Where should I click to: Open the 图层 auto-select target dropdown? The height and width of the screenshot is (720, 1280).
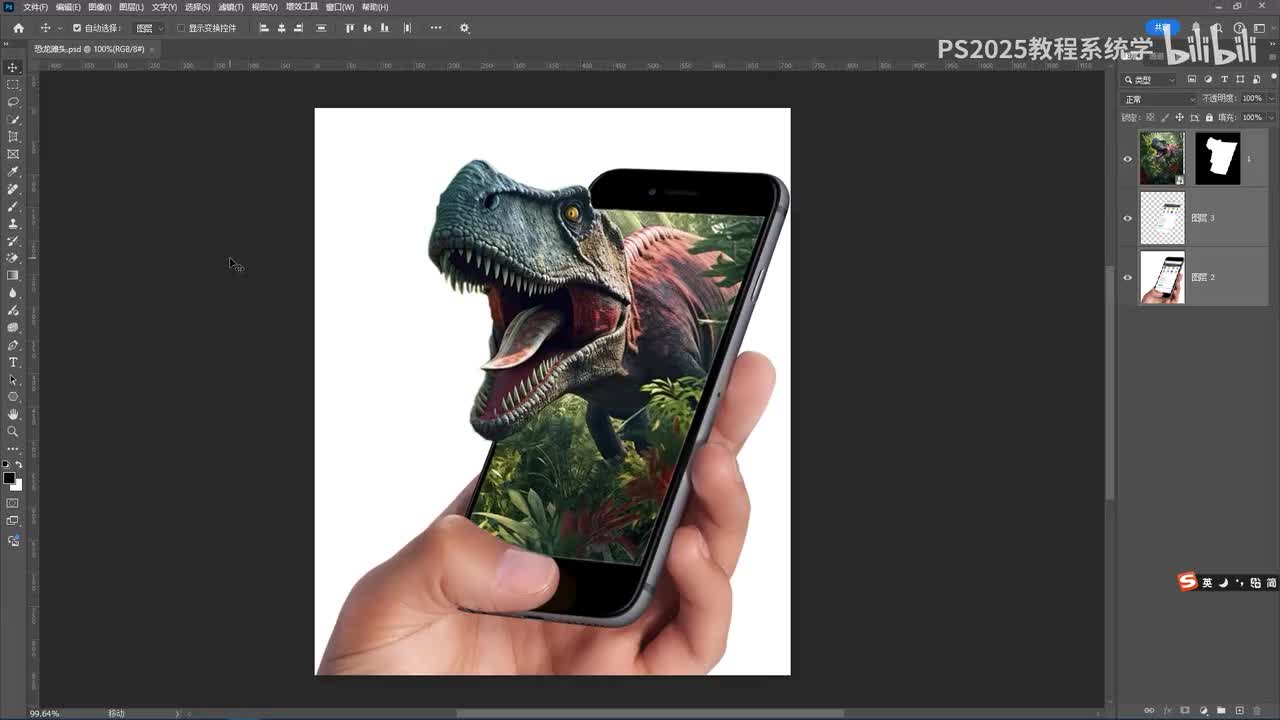click(x=149, y=28)
